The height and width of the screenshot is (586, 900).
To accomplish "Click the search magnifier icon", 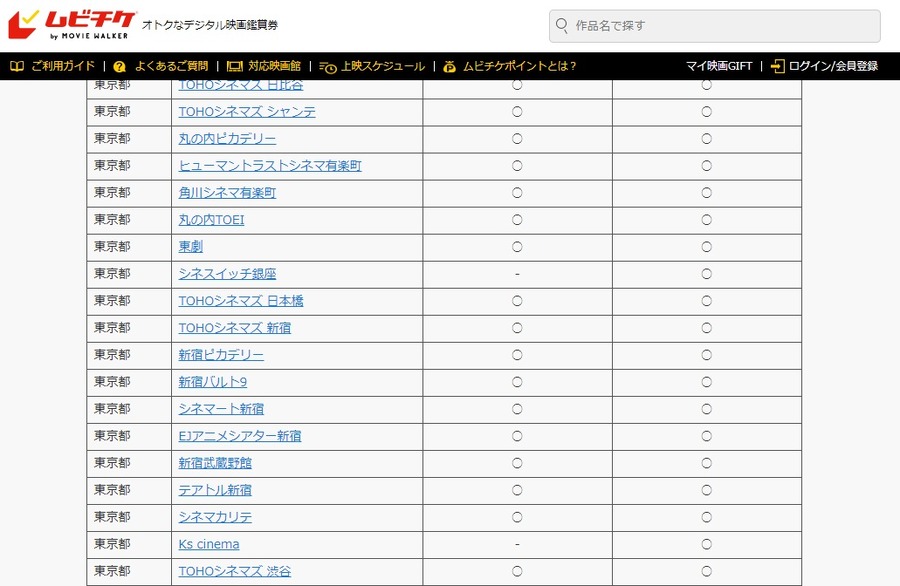I will 562,25.
